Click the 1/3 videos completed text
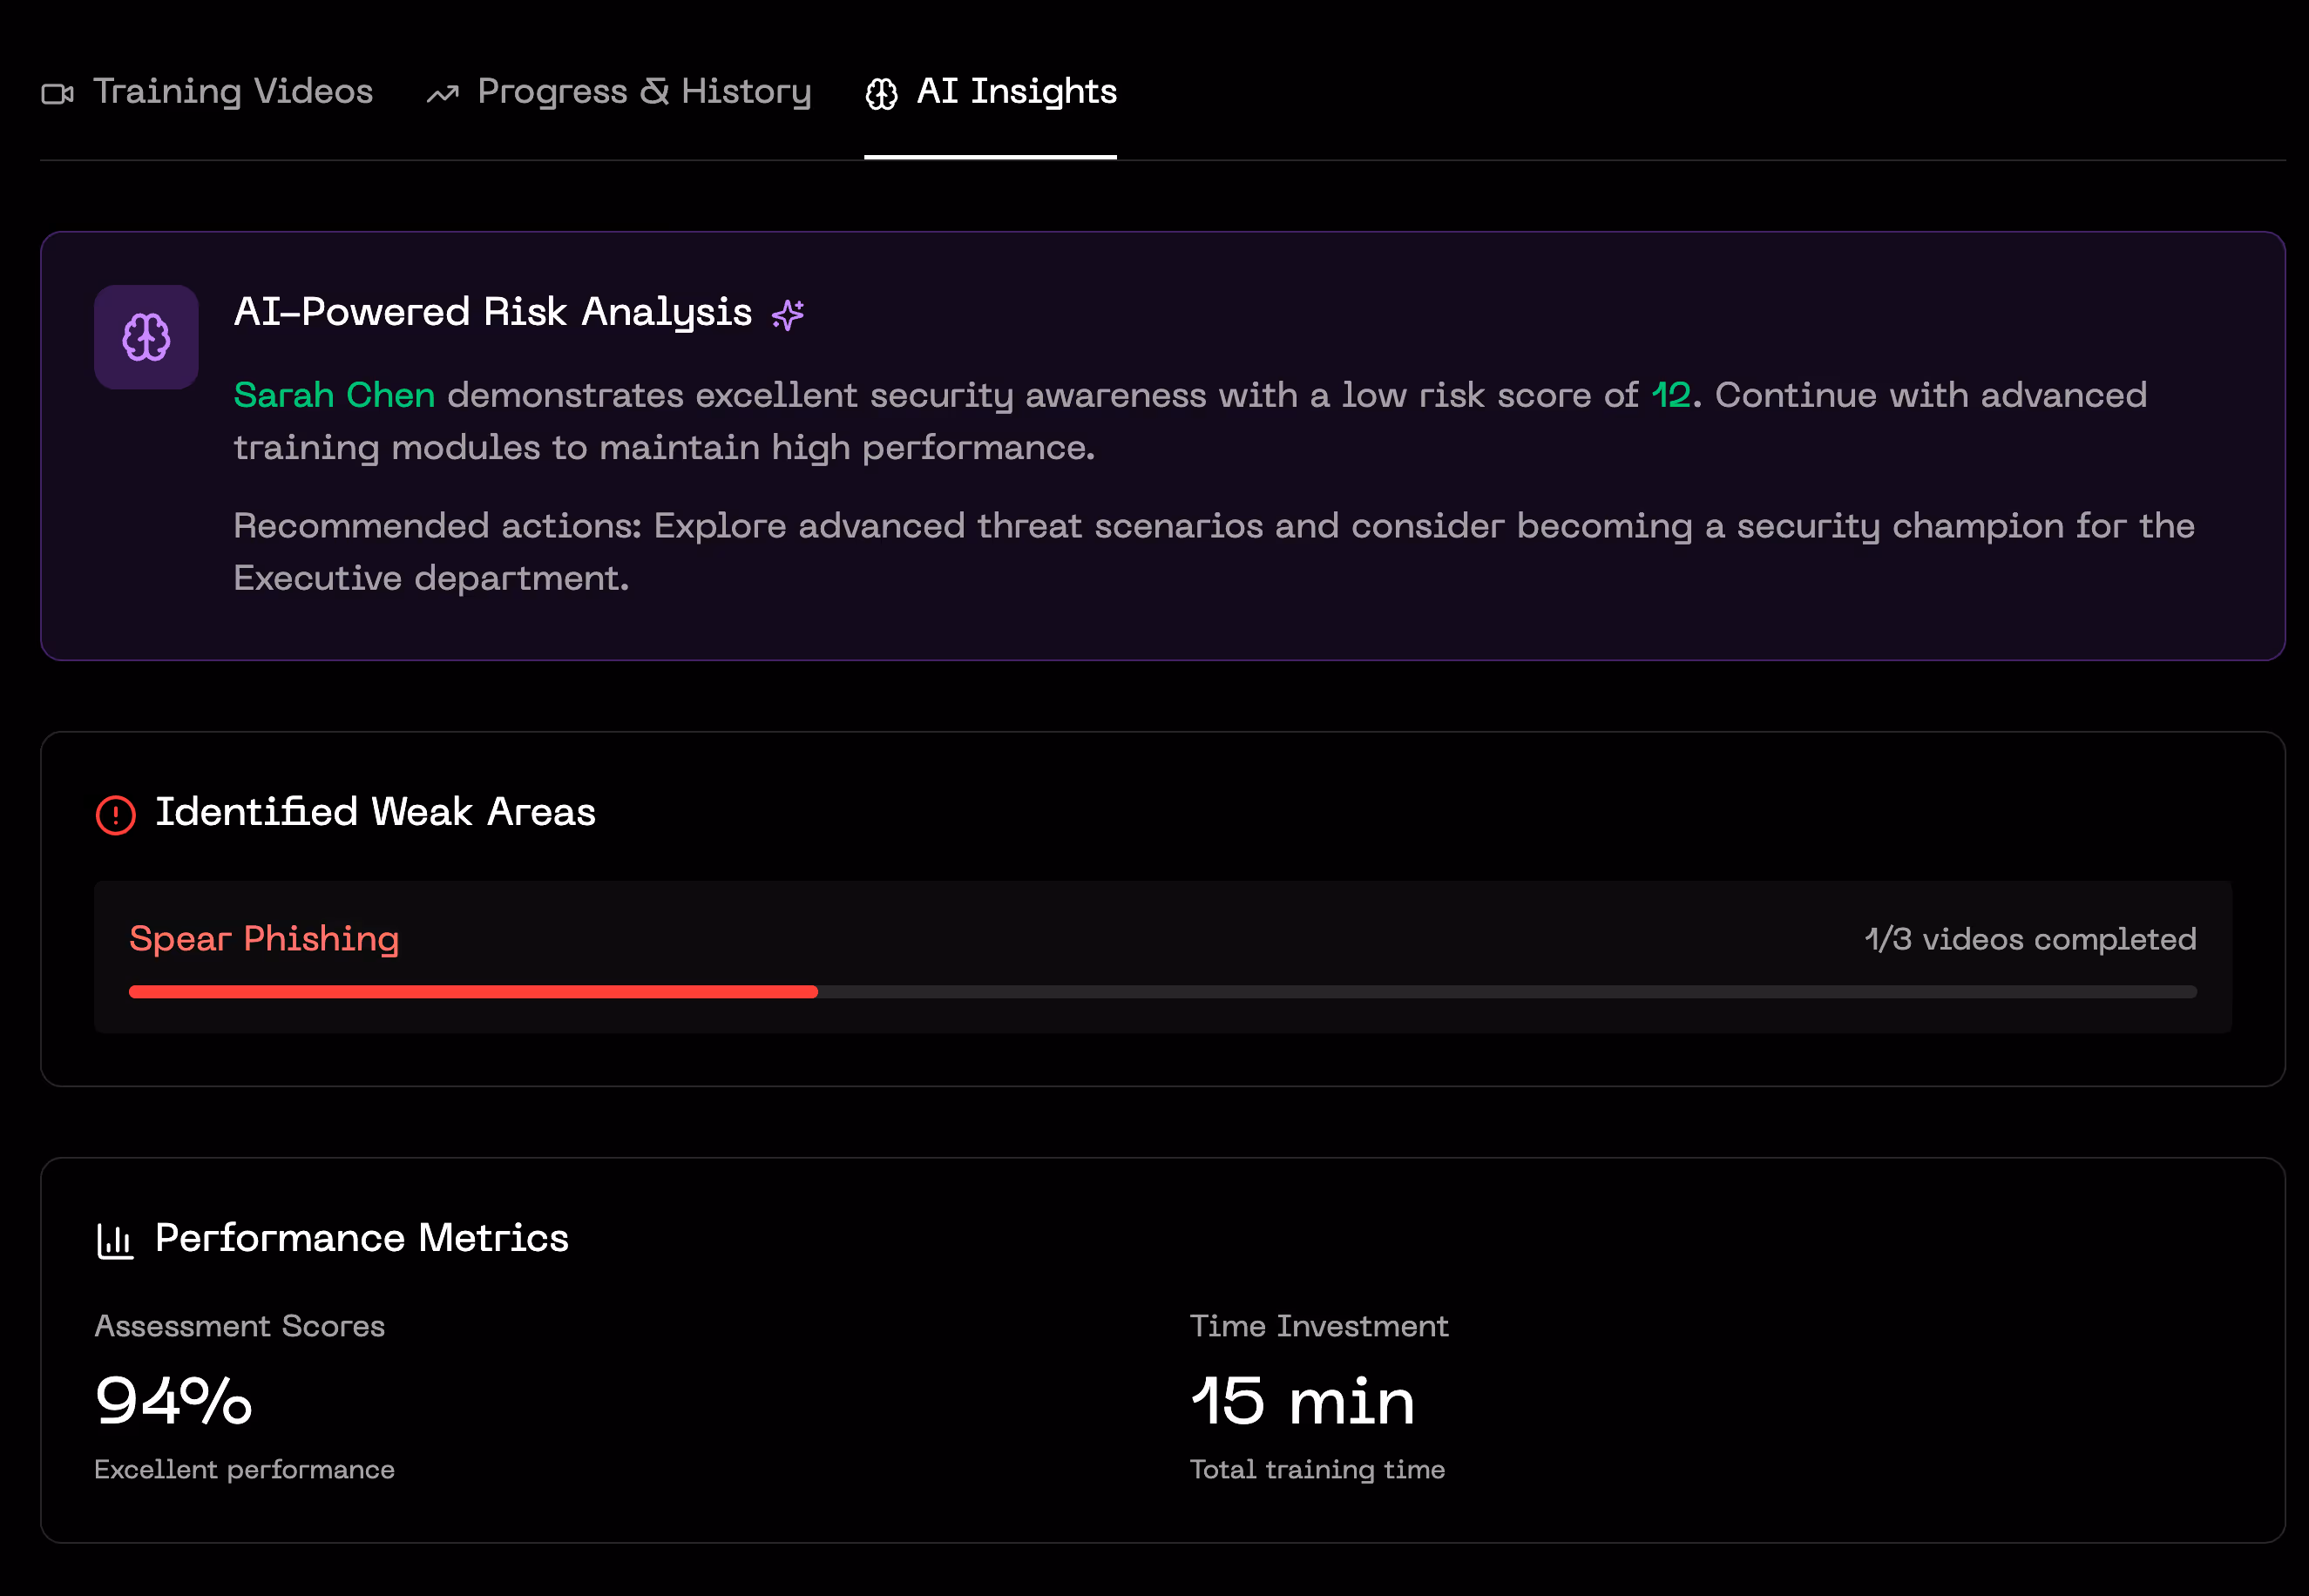The width and height of the screenshot is (2309, 1596). [2030, 939]
